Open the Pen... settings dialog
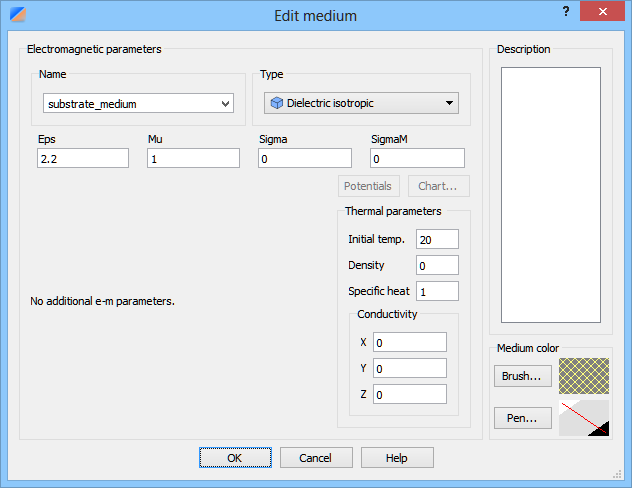The height and width of the screenshot is (488, 632). [523, 418]
